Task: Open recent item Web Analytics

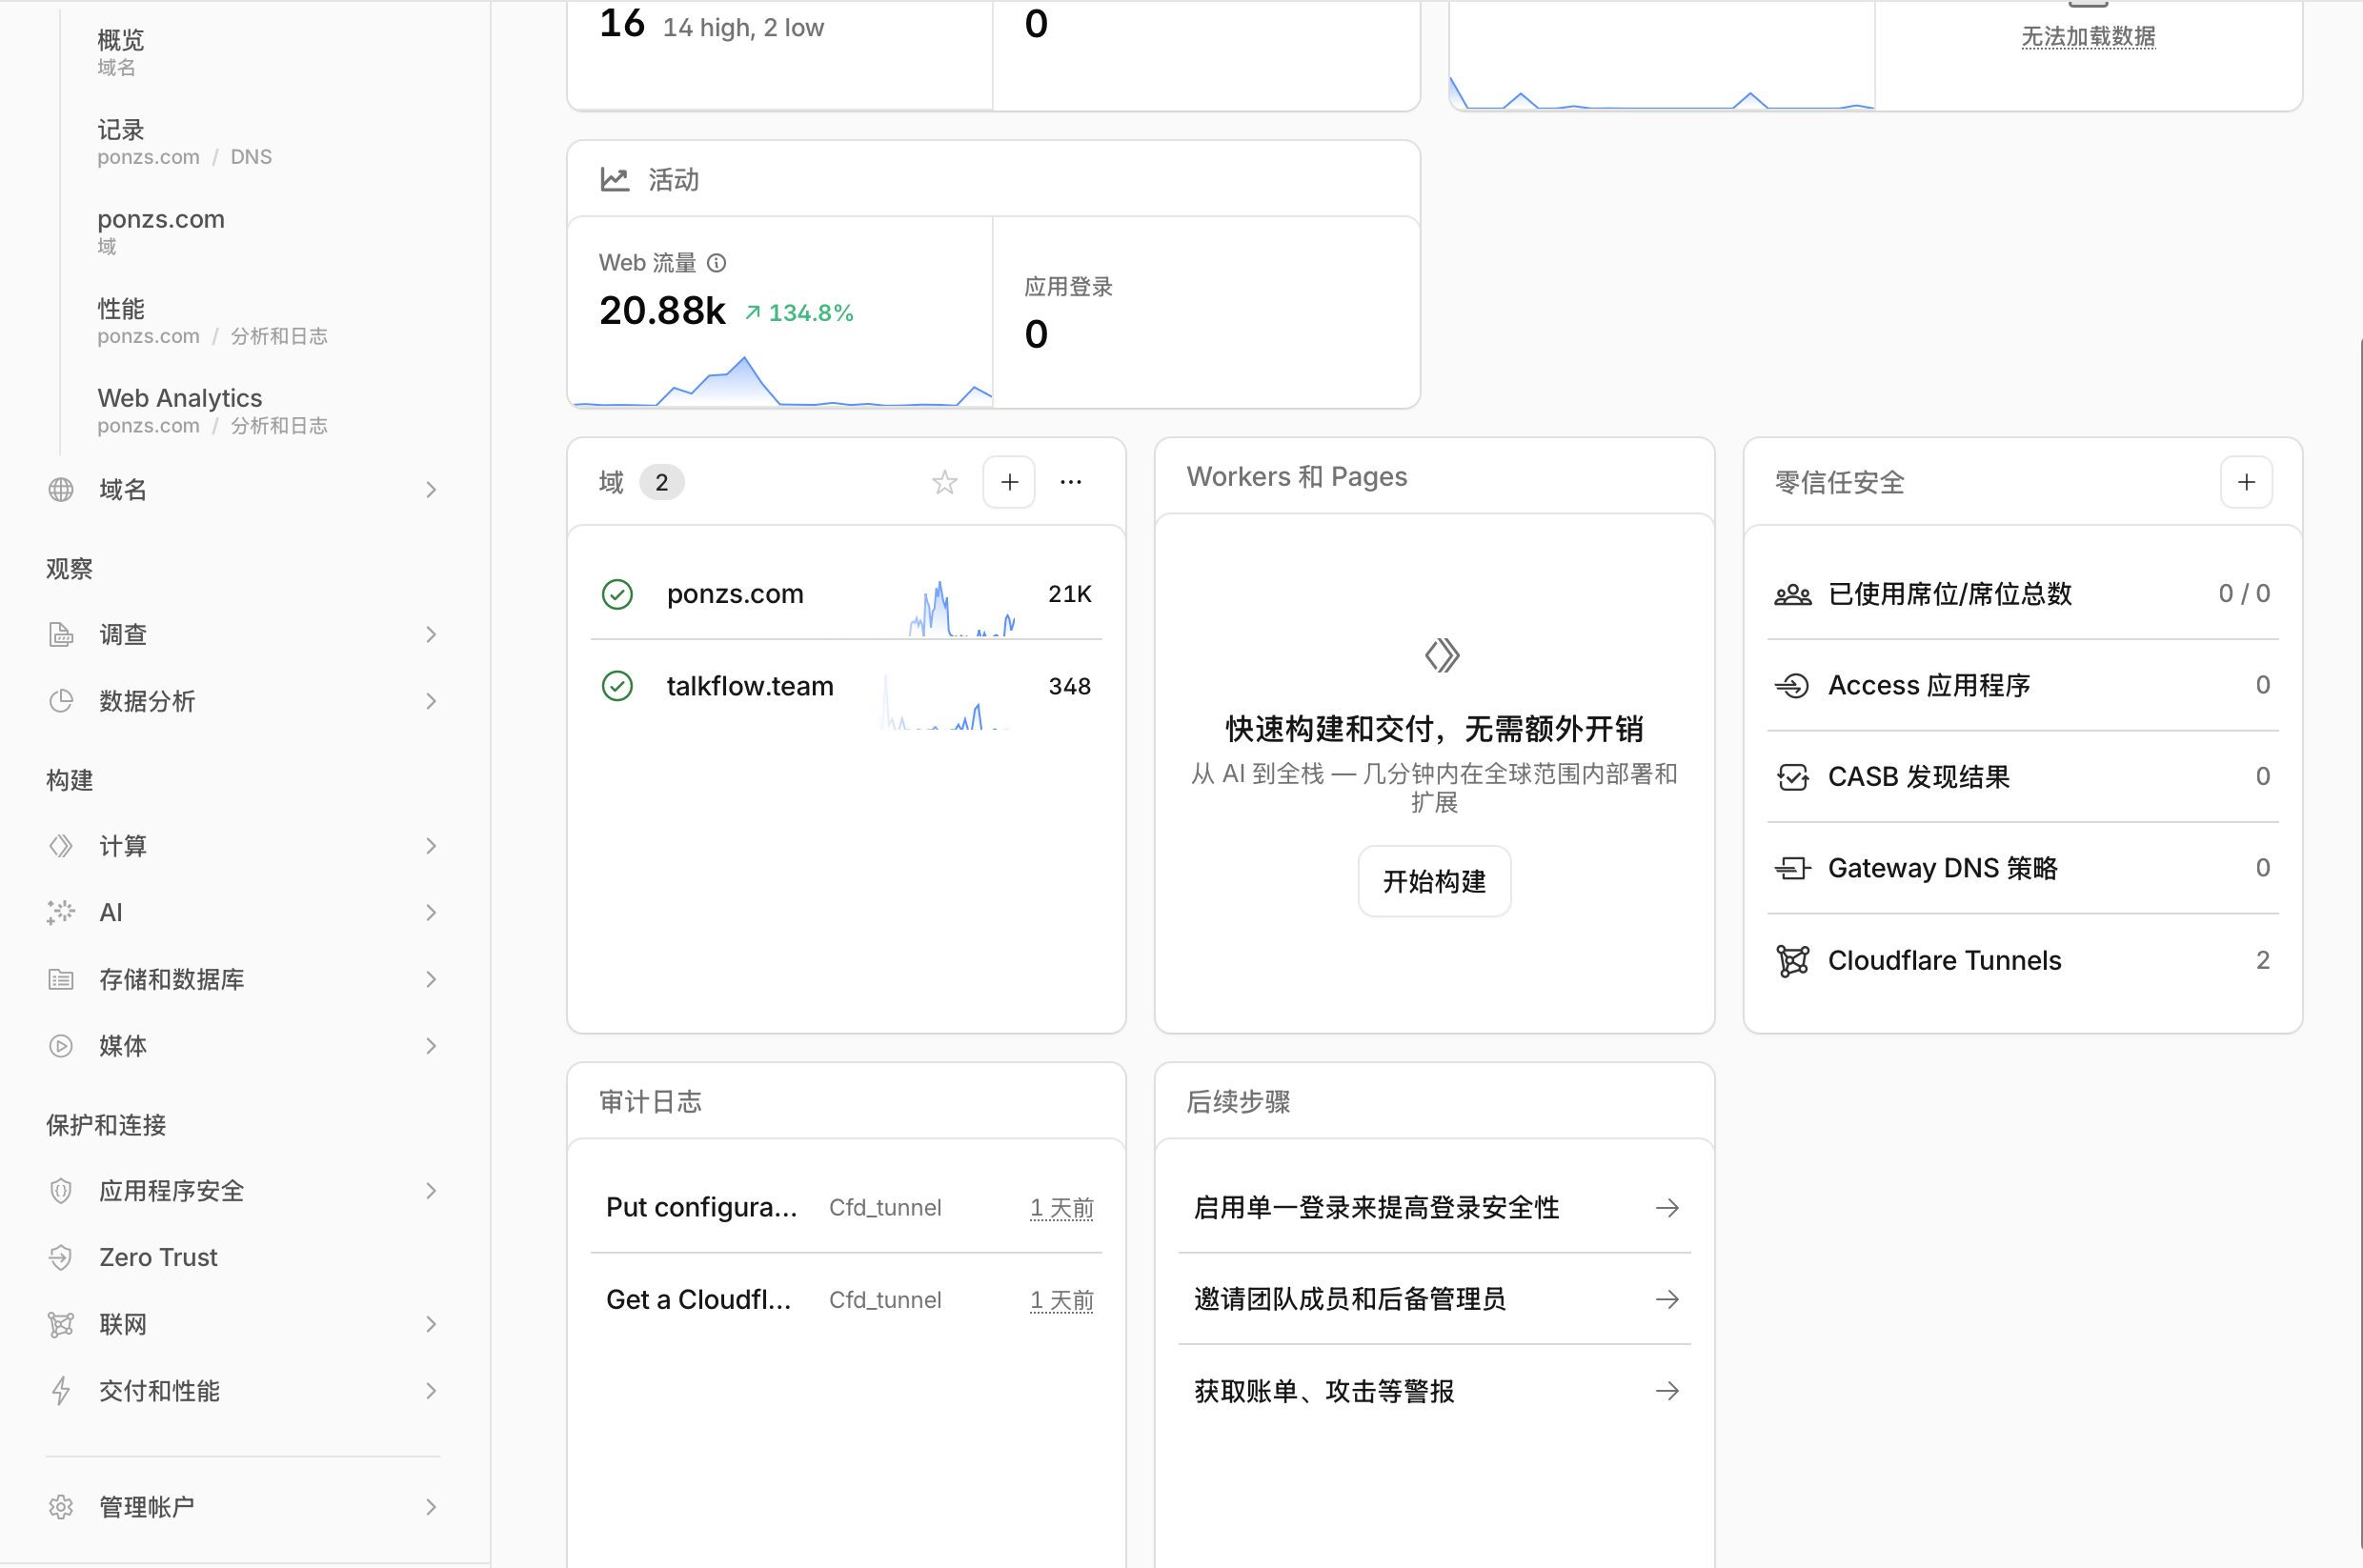Action: [x=212, y=410]
